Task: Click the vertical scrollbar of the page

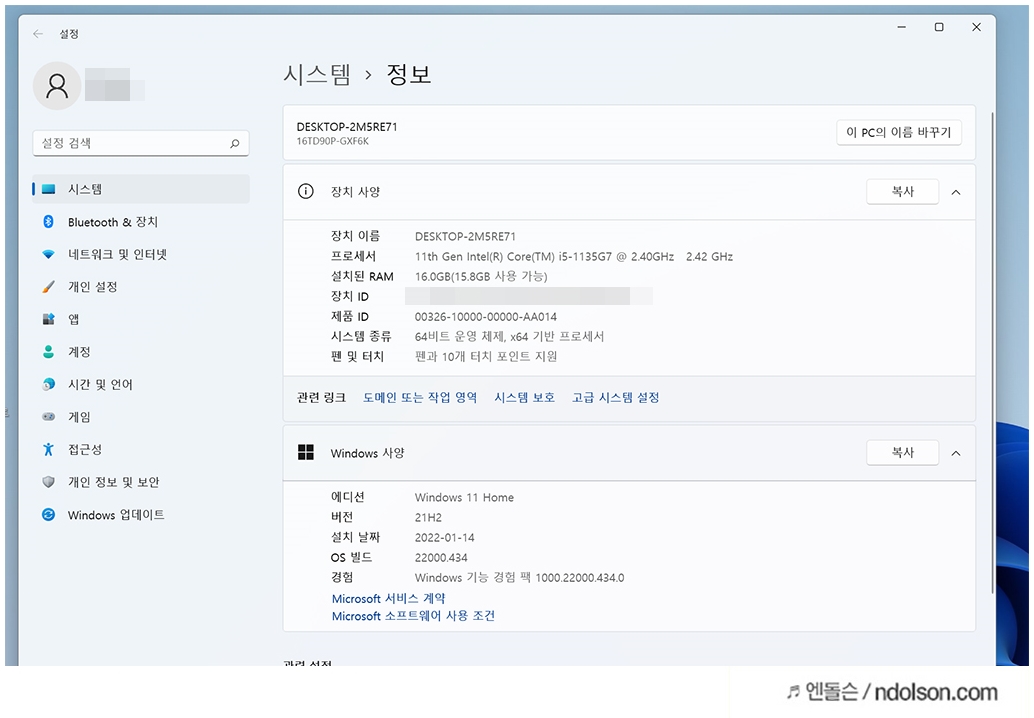Action: (x=992, y=353)
